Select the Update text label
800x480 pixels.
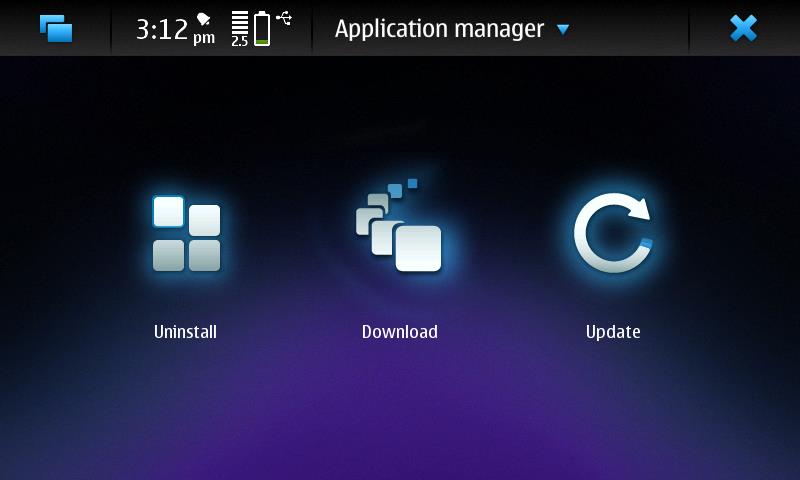612,332
